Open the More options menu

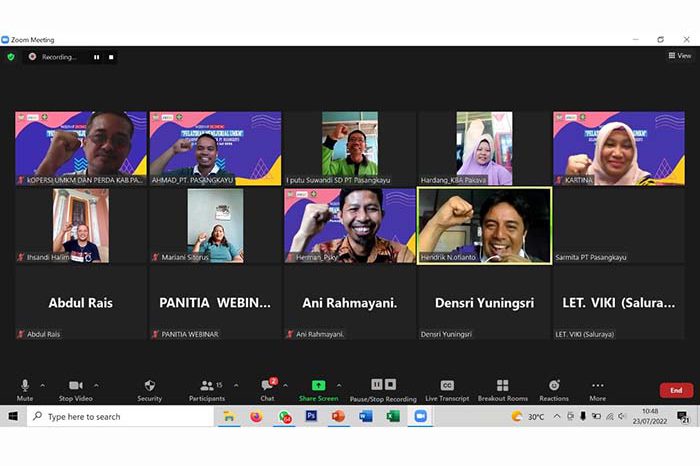tap(597, 389)
